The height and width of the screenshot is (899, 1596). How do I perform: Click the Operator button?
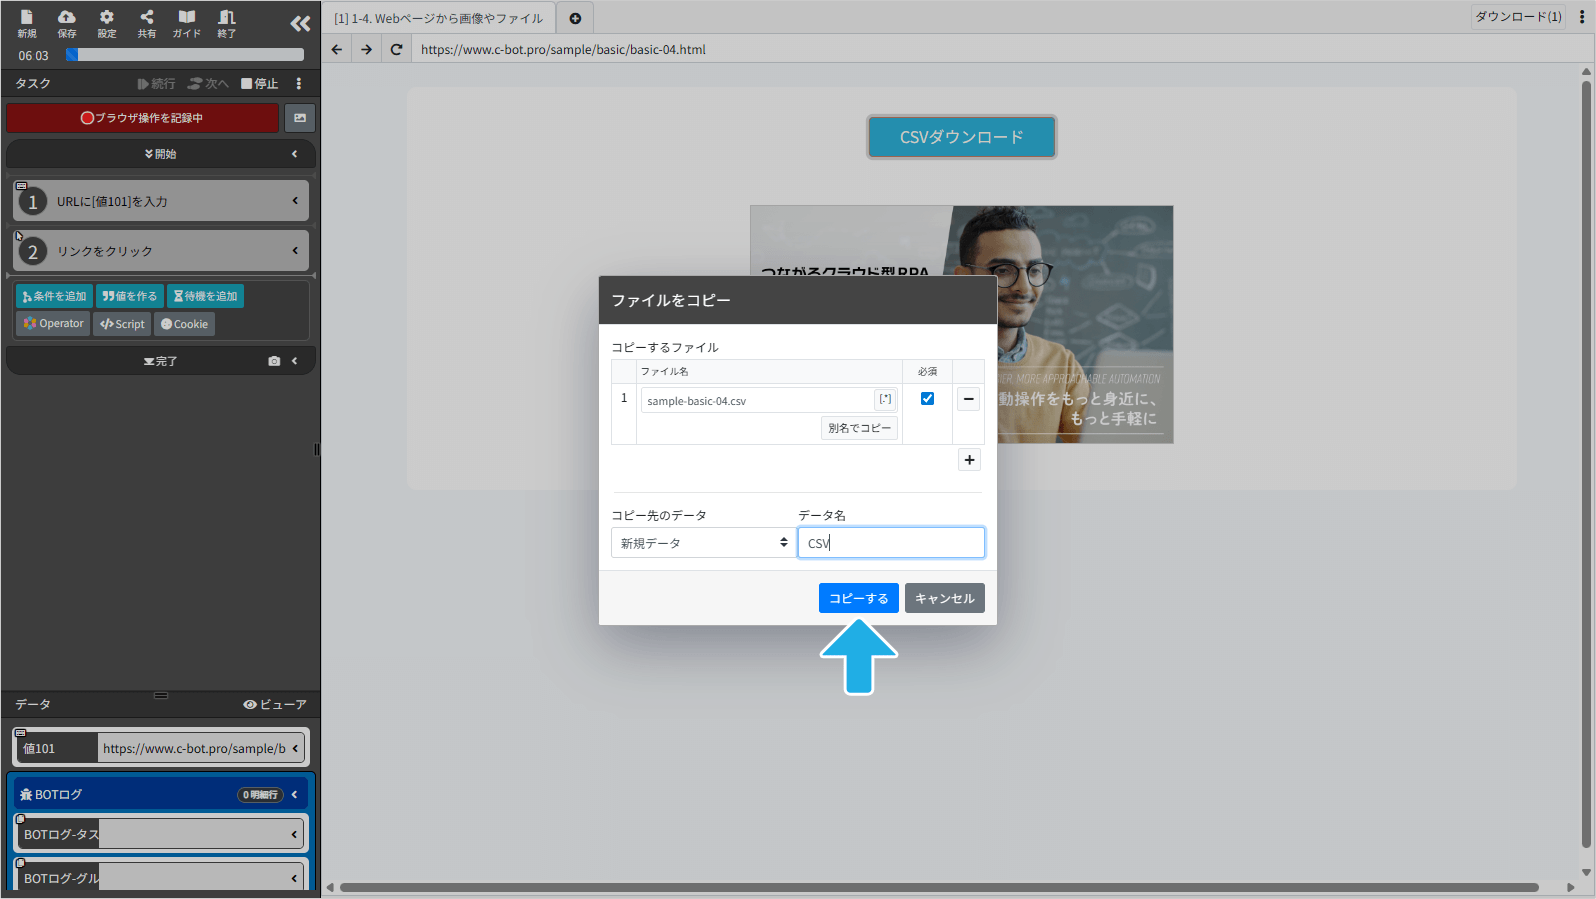[53, 324]
